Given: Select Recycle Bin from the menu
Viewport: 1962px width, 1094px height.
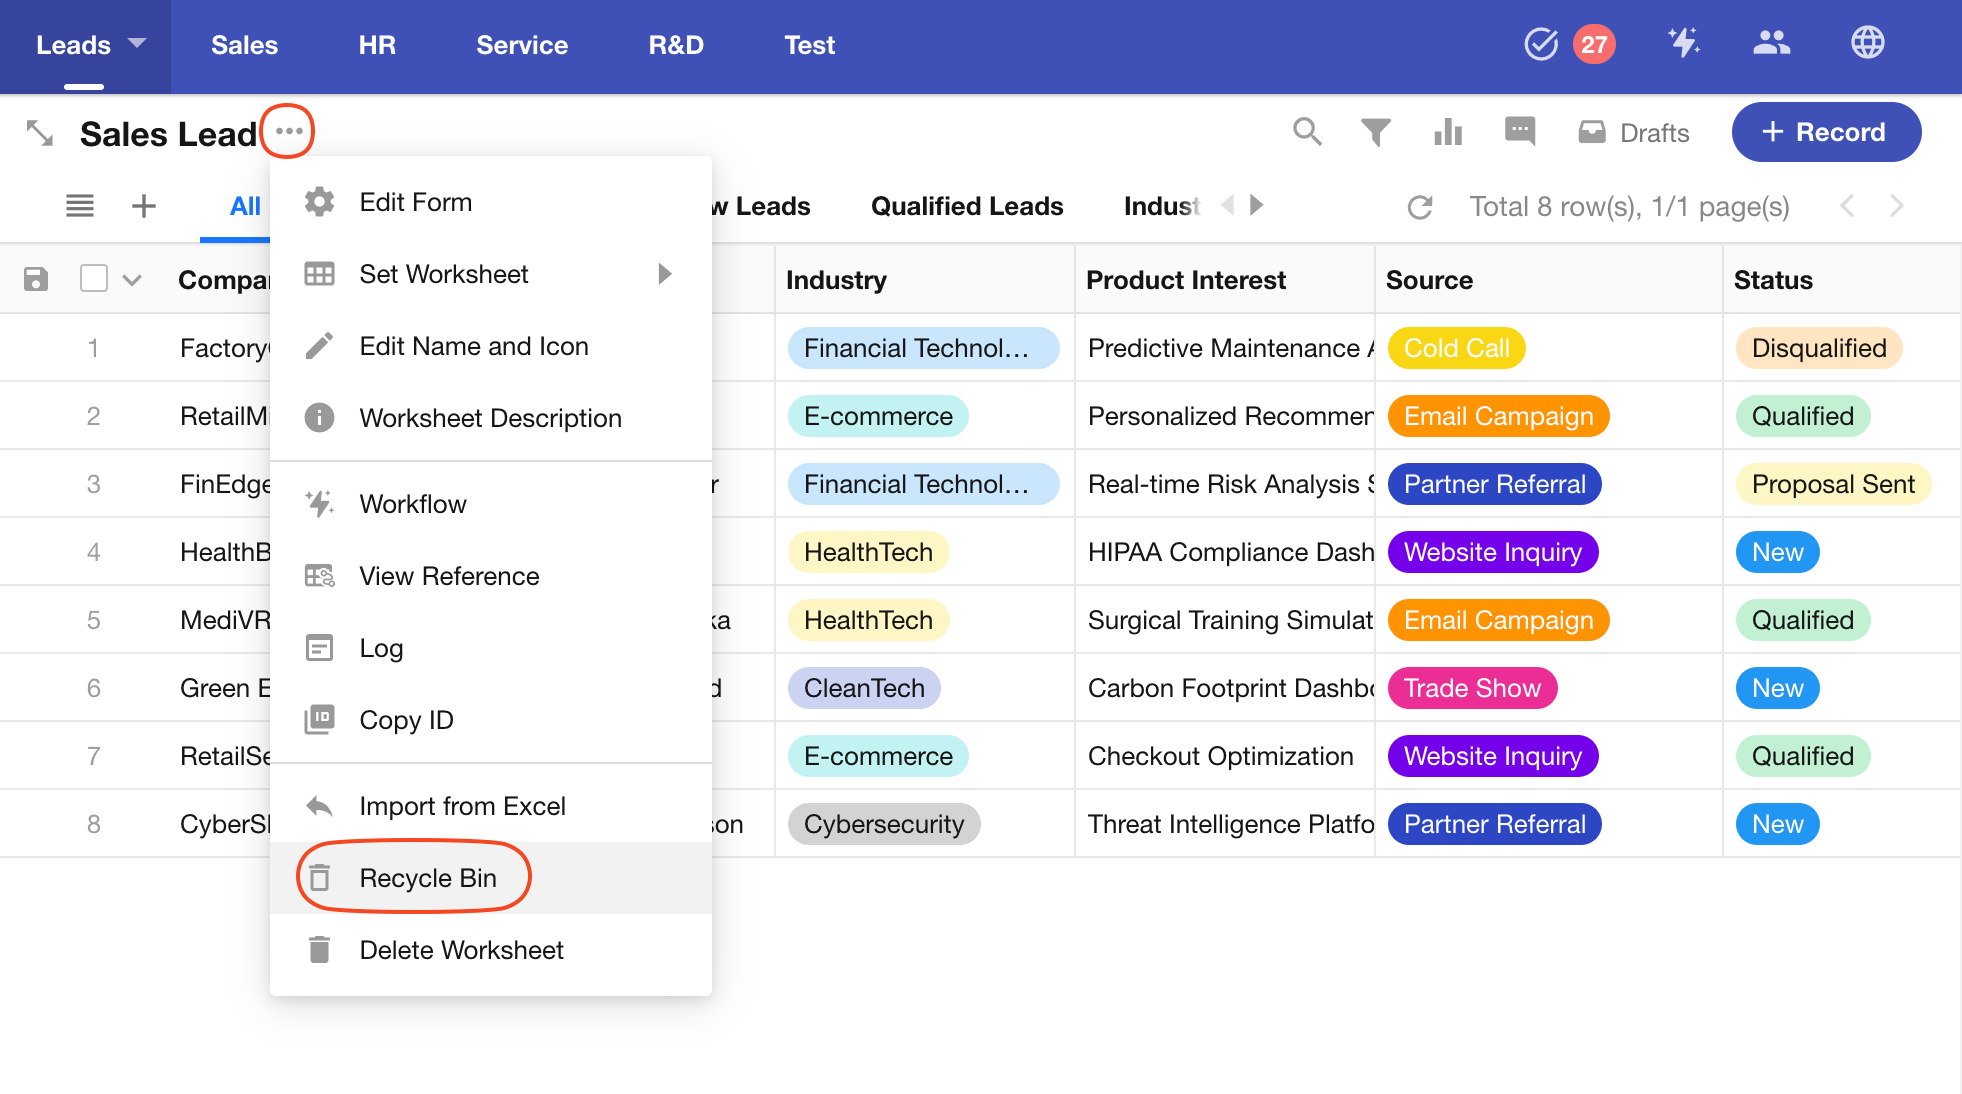Looking at the screenshot, I should (427, 878).
